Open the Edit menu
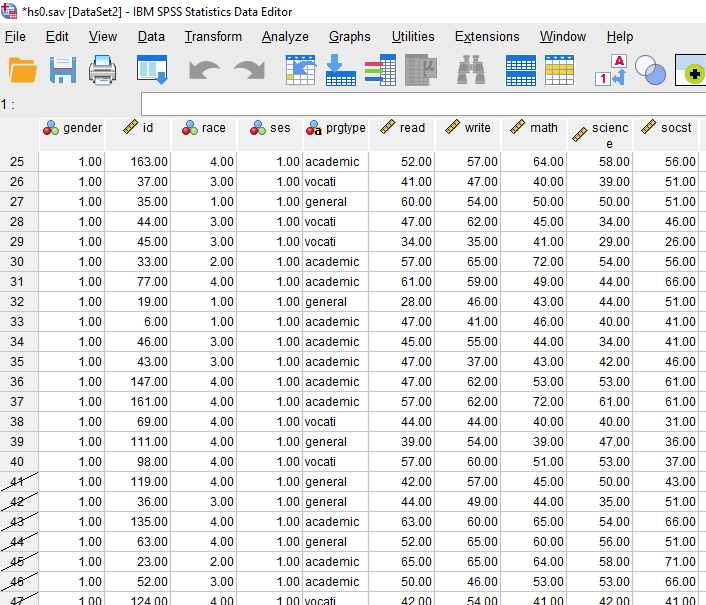706x605 pixels. coord(57,36)
